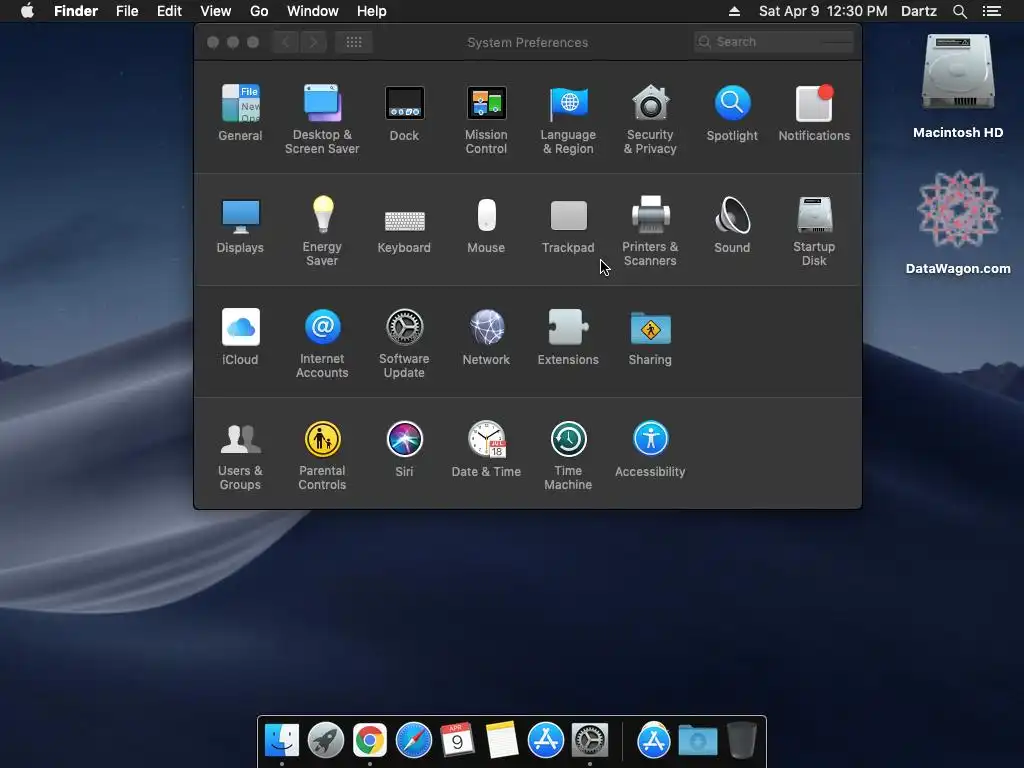Open Accessibility preferences
The image size is (1024, 768).
tap(650, 449)
